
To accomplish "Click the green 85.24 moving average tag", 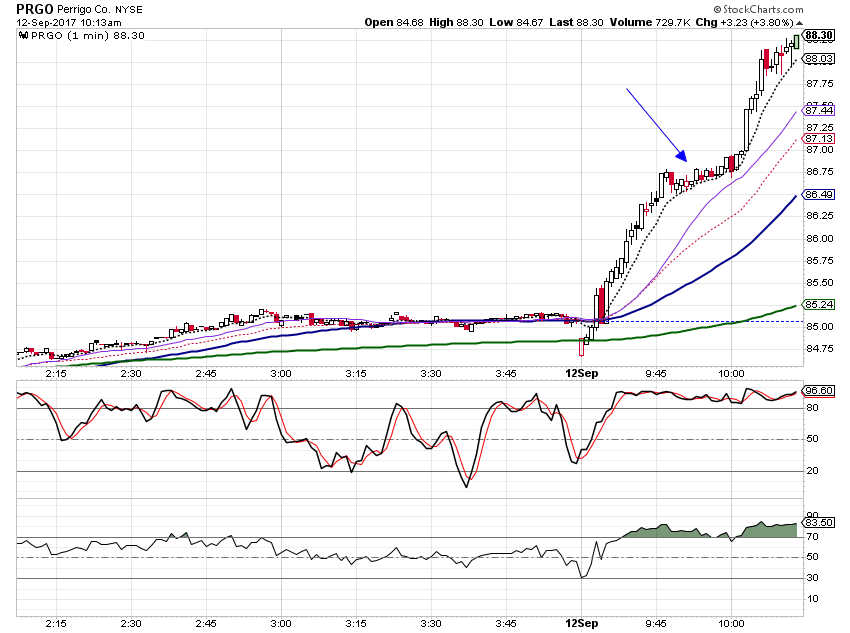I will coord(819,305).
